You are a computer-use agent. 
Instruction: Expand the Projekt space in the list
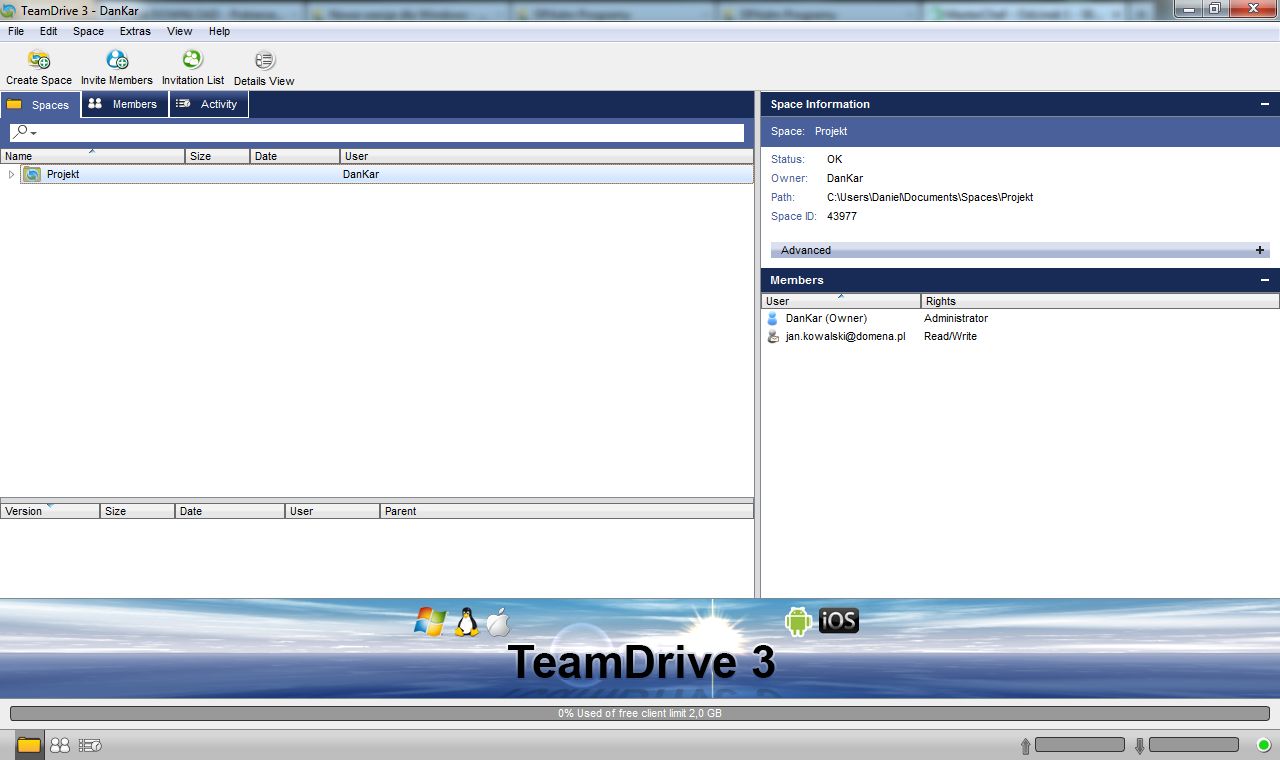10,174
